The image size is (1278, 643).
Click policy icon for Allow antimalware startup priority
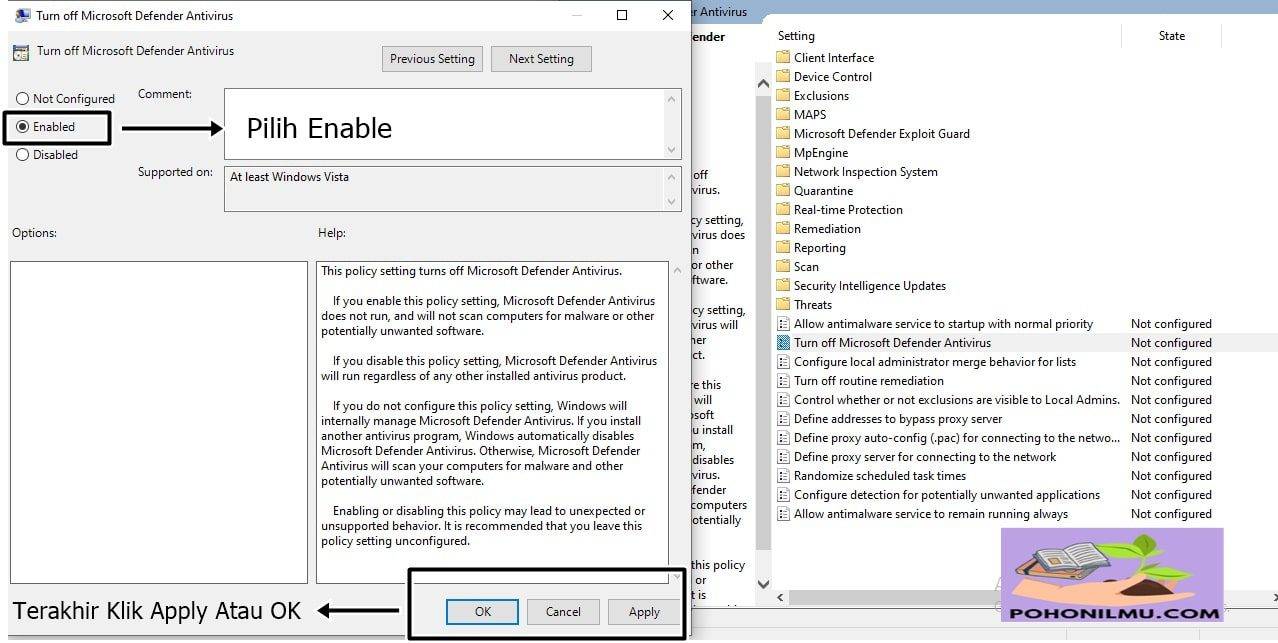784,324
